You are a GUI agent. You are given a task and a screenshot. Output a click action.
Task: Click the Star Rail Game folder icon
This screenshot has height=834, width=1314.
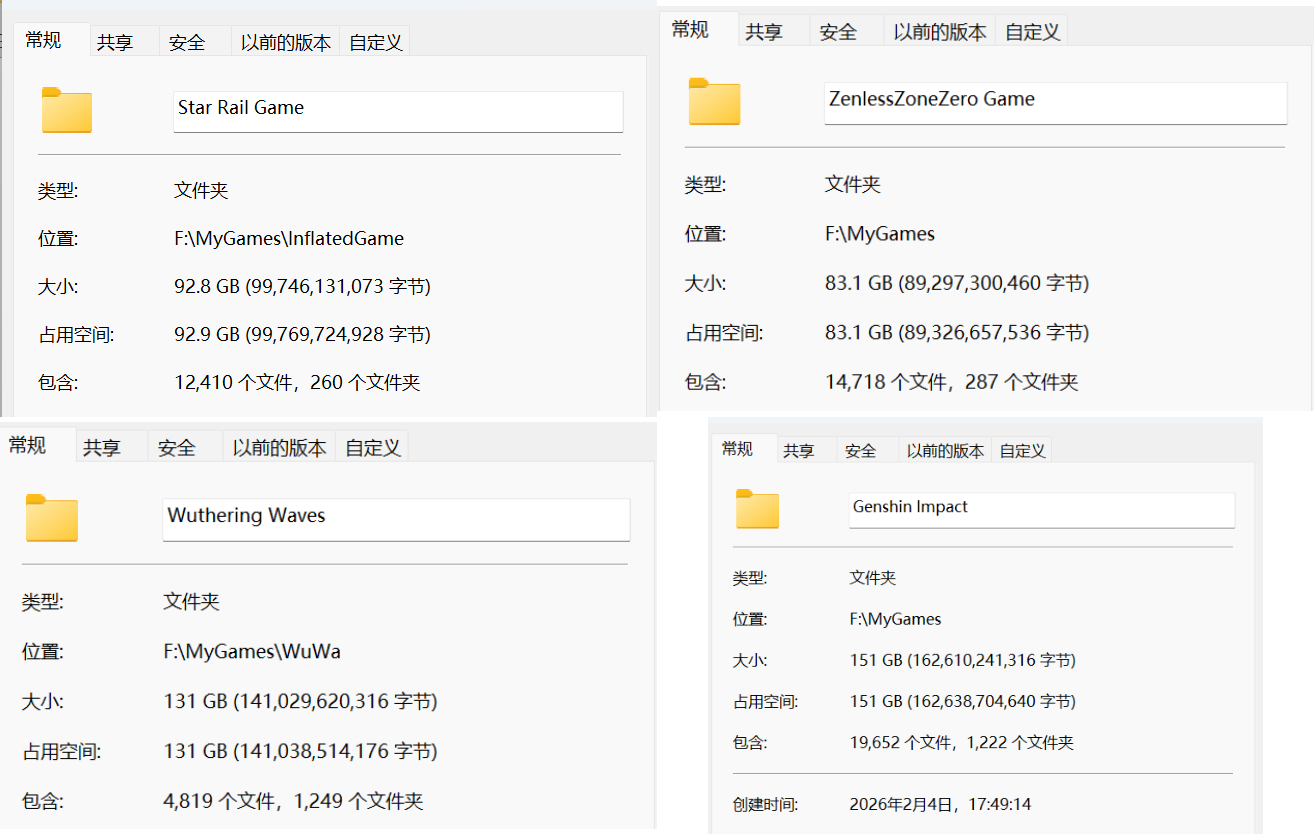pyautogui.click(x=67, y=110)
